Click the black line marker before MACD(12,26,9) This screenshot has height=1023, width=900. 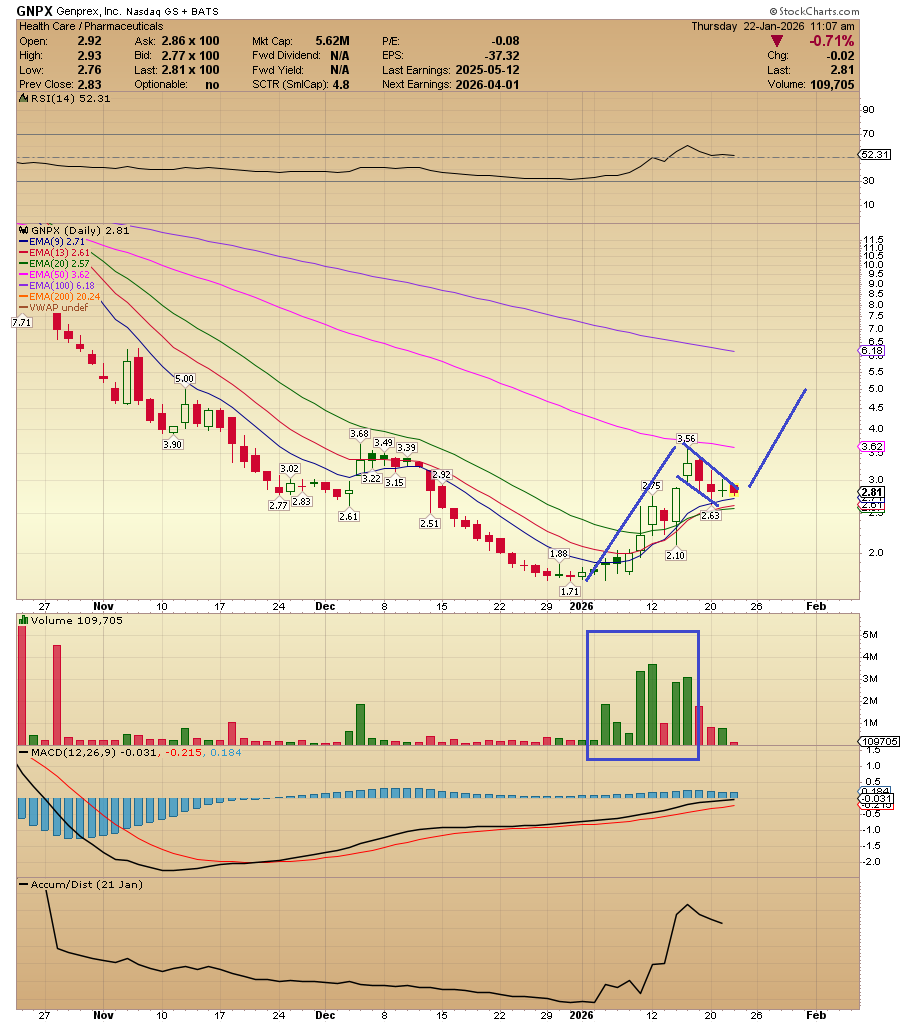(x=23, y=753)
